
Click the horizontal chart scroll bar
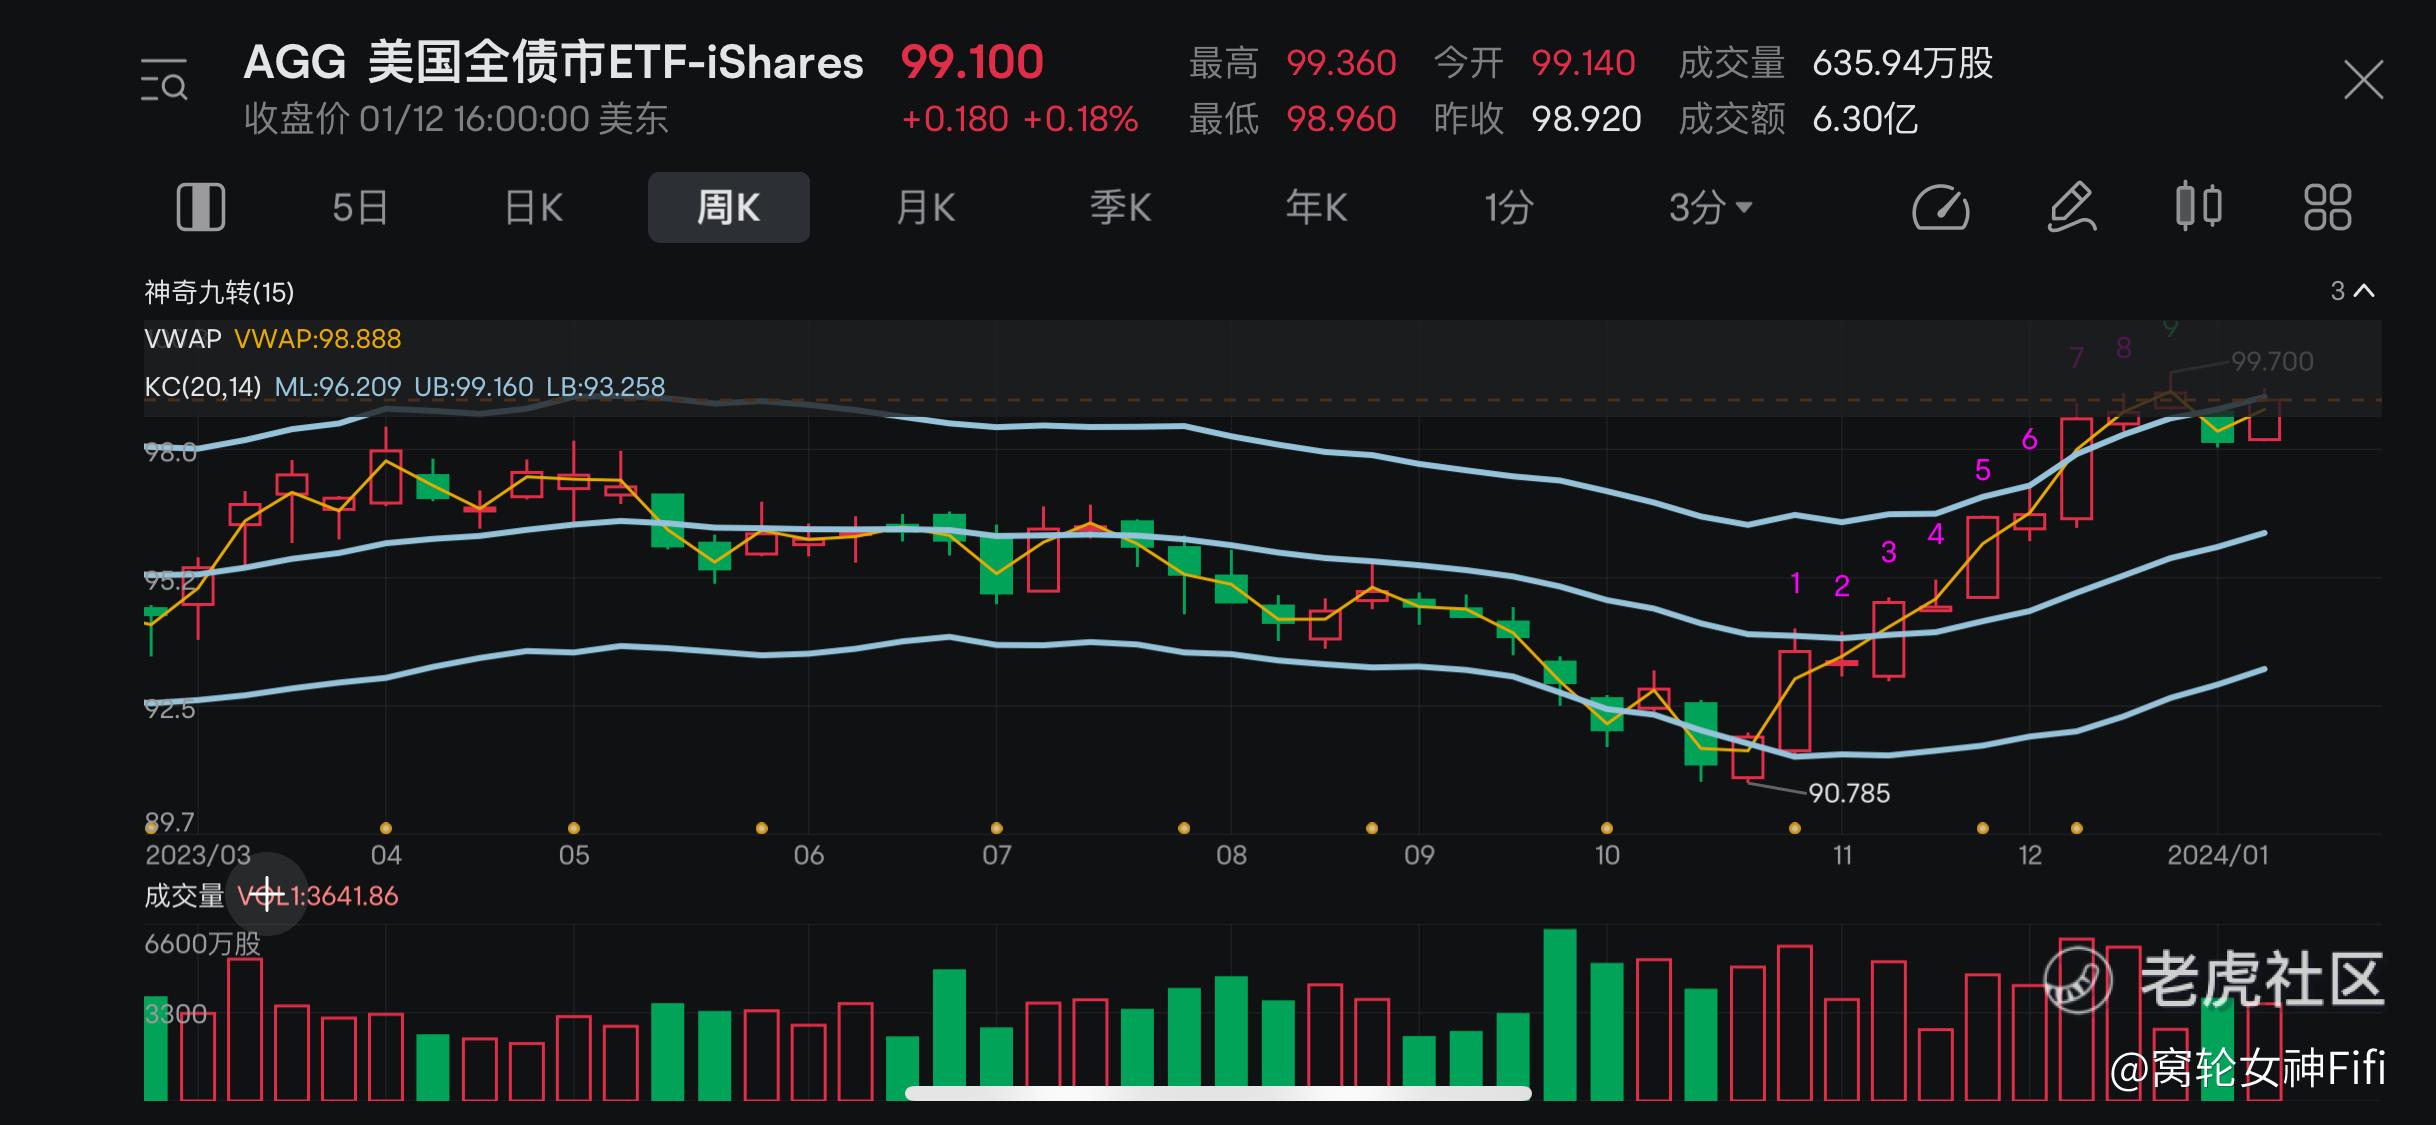click(x=1218, y=1093)
